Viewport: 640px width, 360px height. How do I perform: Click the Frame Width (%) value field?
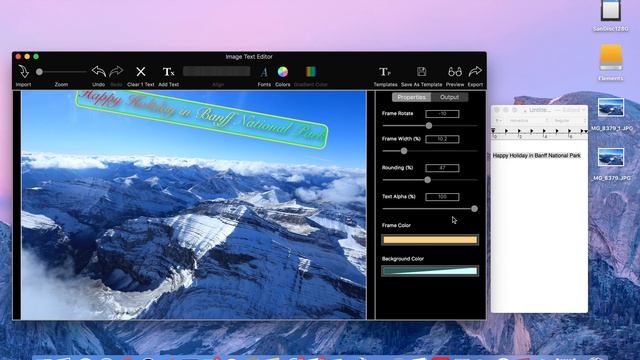pos(442,139)
